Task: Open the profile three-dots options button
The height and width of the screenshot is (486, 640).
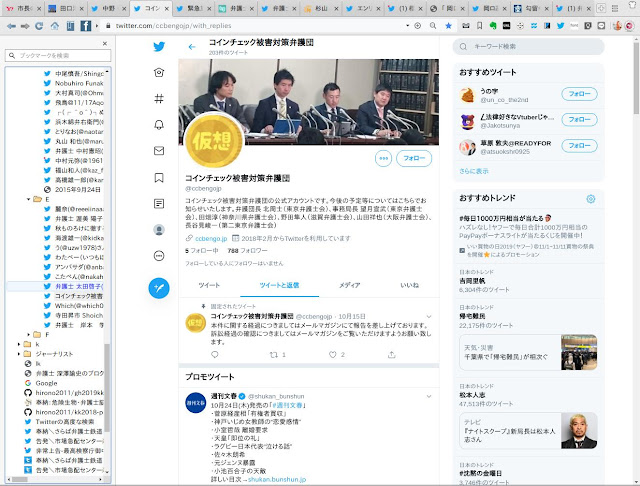Action: pyautogui.click(x=383, y=158)
